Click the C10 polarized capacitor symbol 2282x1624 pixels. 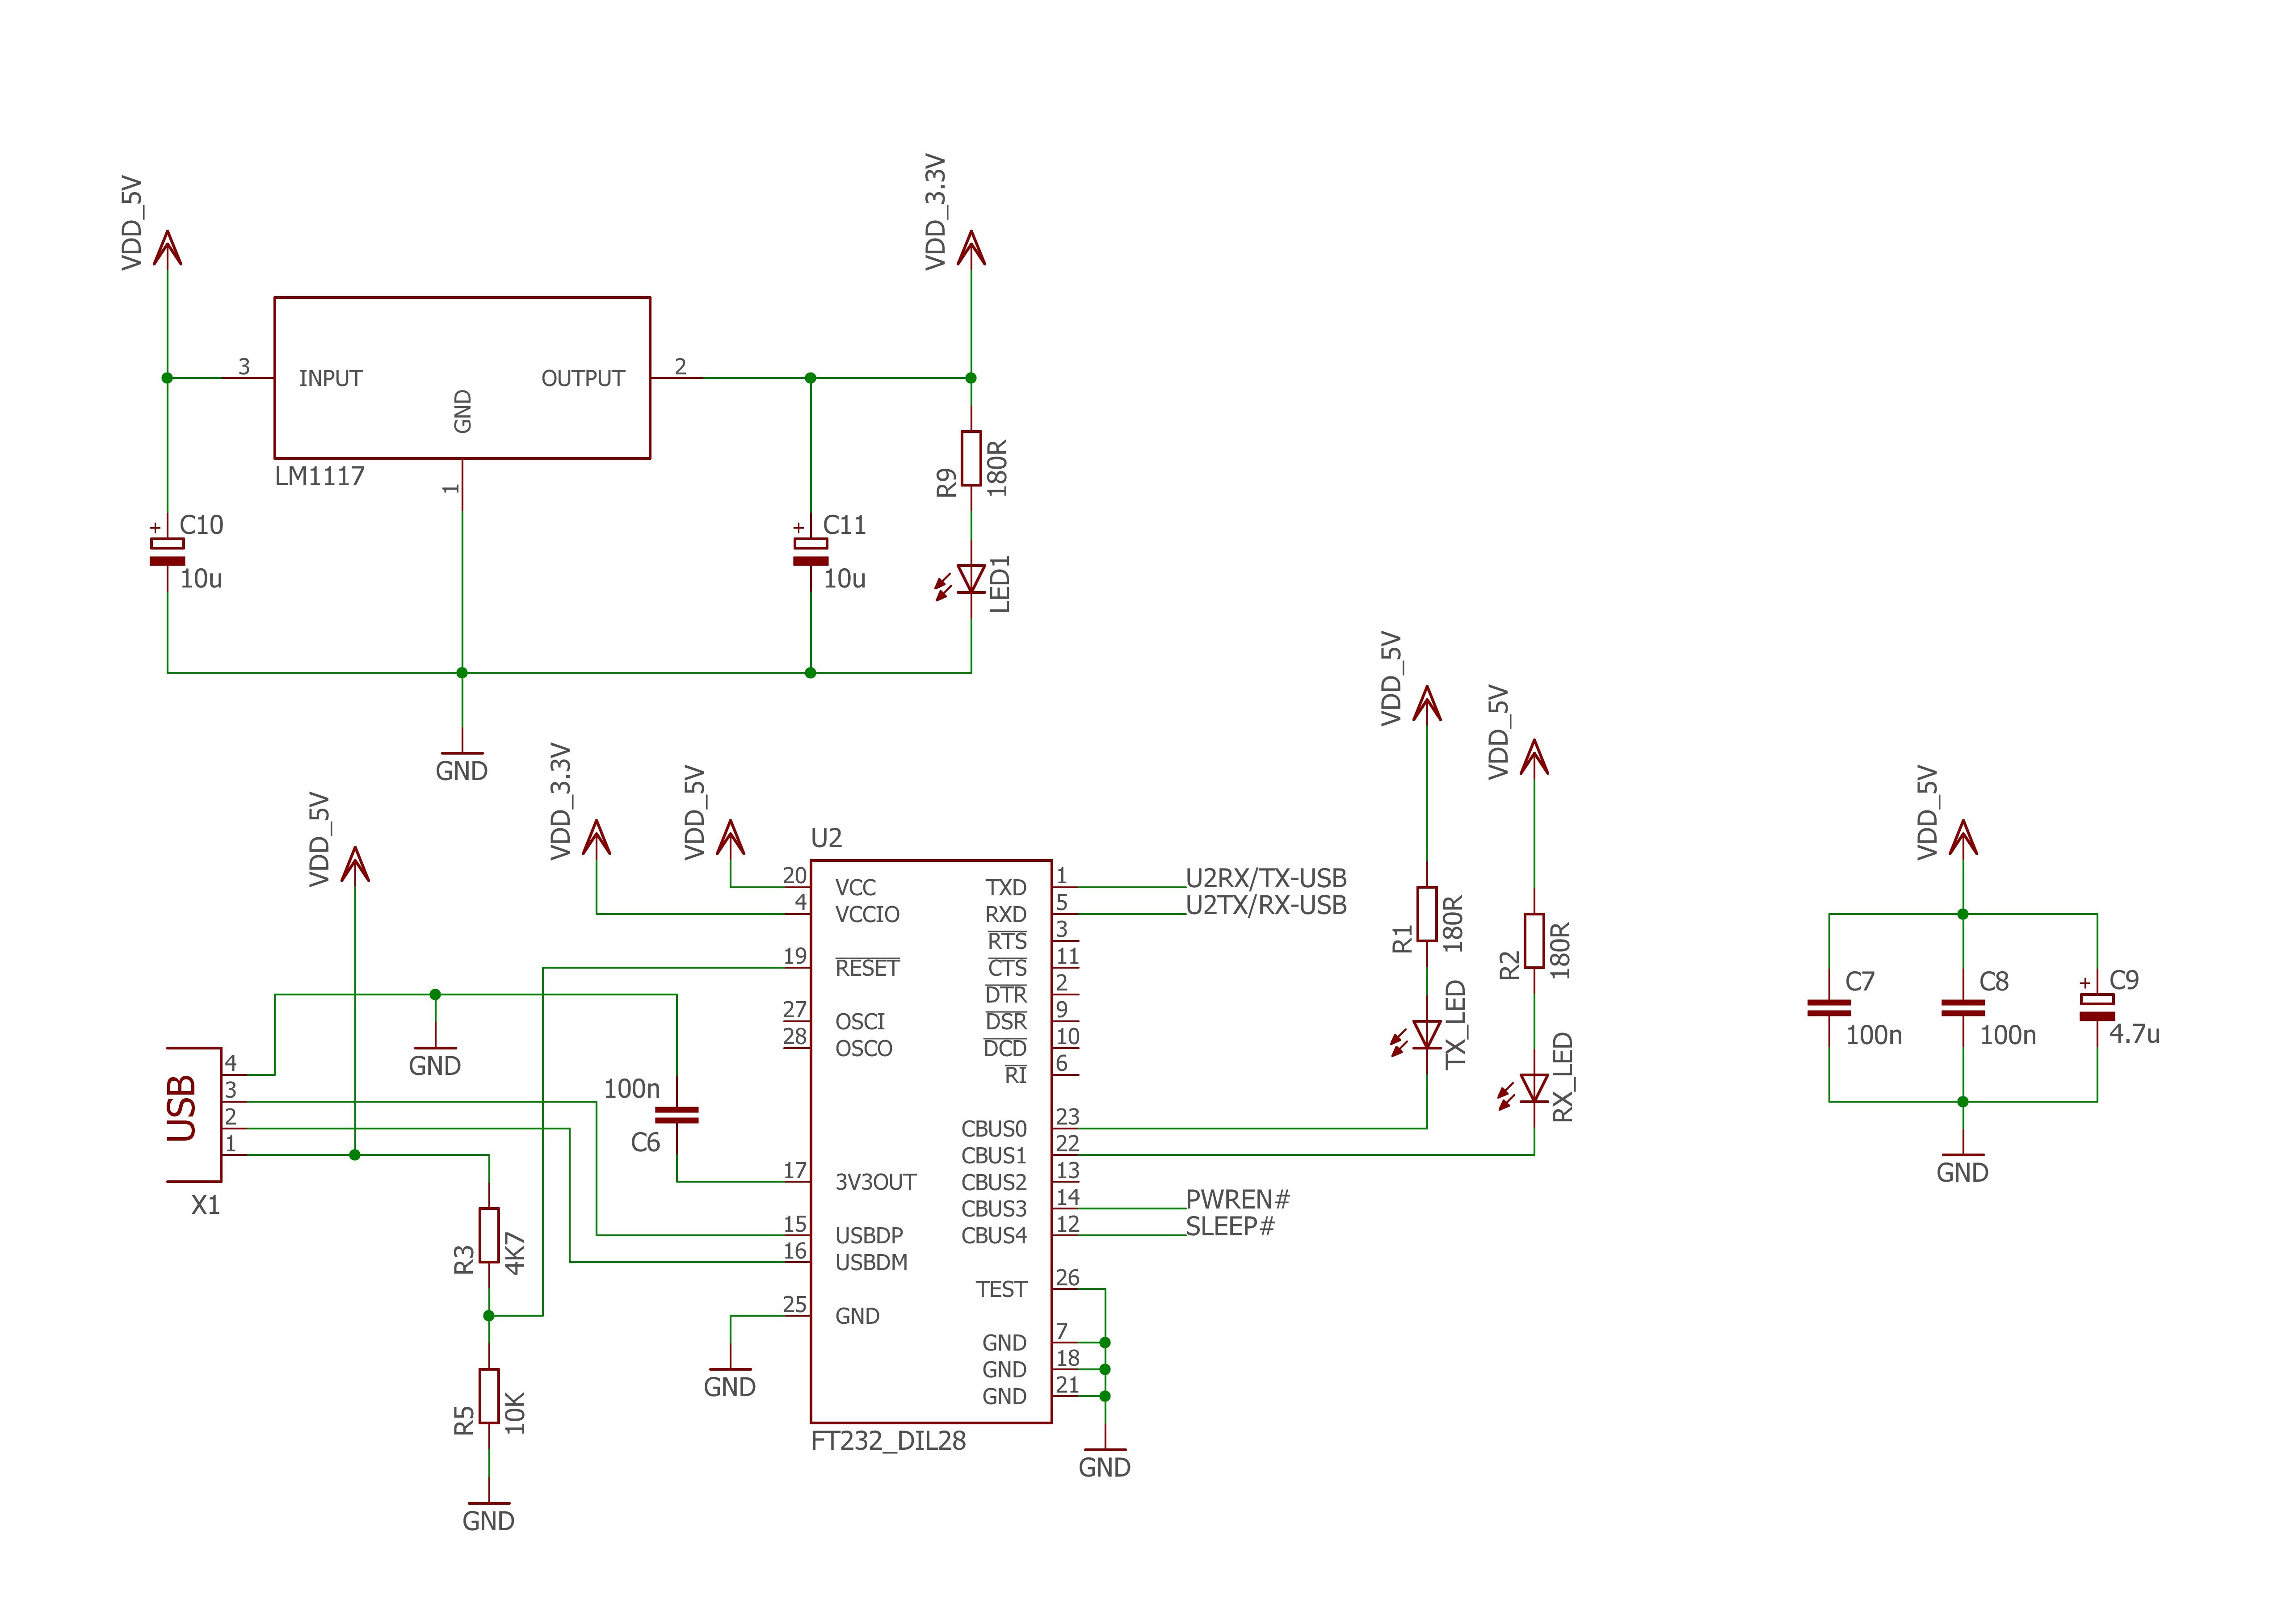click(x=167, y=552)
